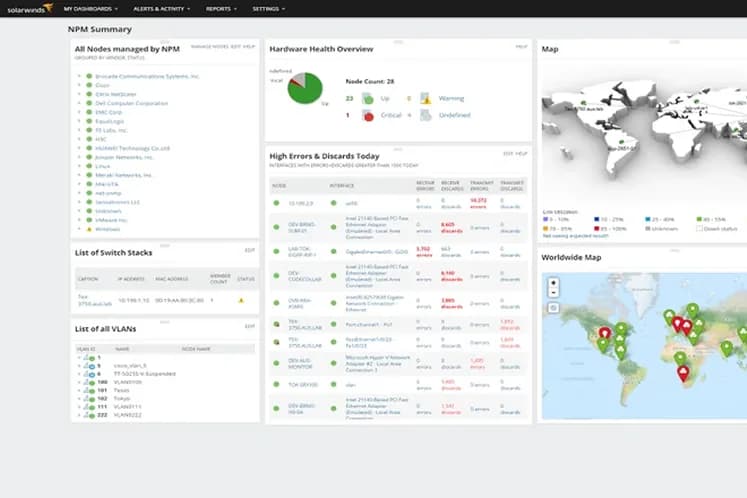Click green status icon next to Juniper Networks
Screen dimensions: 747x498
(89, 157)
